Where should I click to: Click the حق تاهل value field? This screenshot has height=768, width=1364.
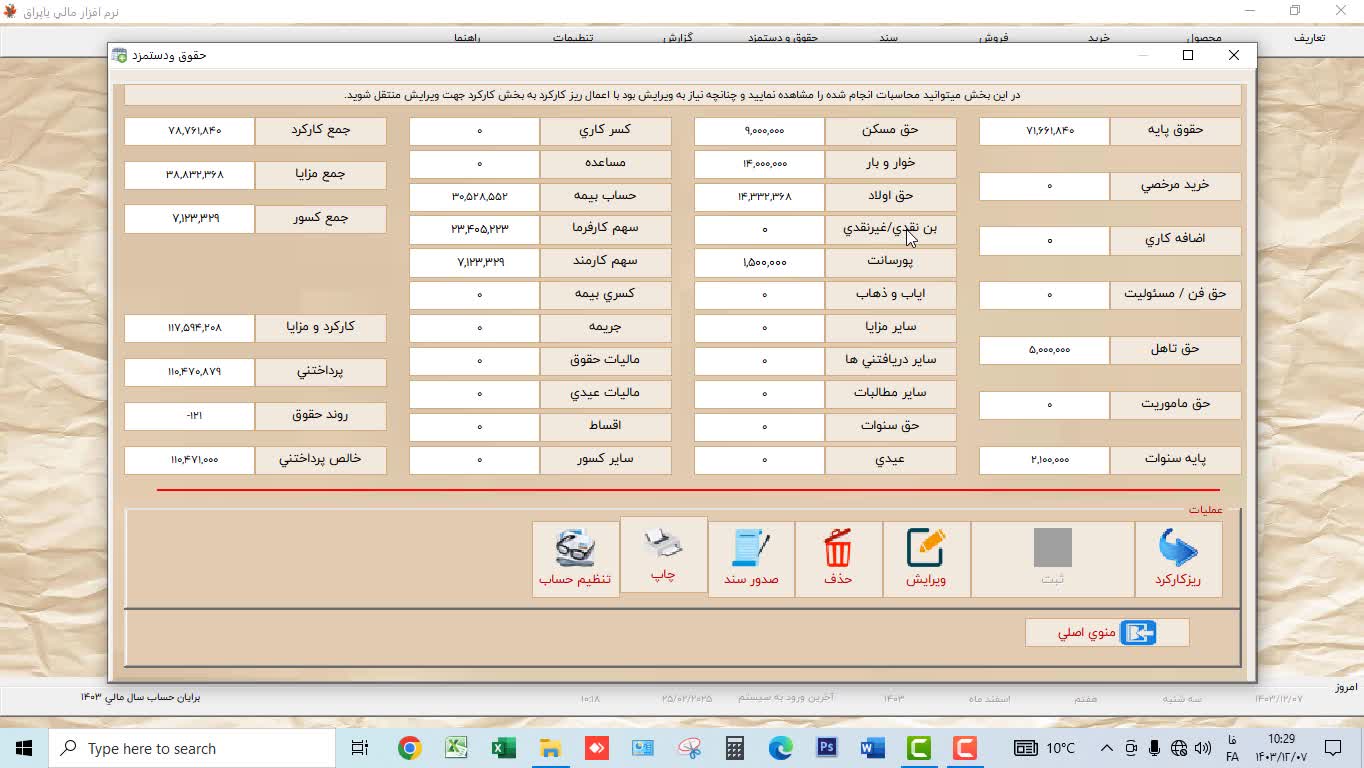[1044, 350]
